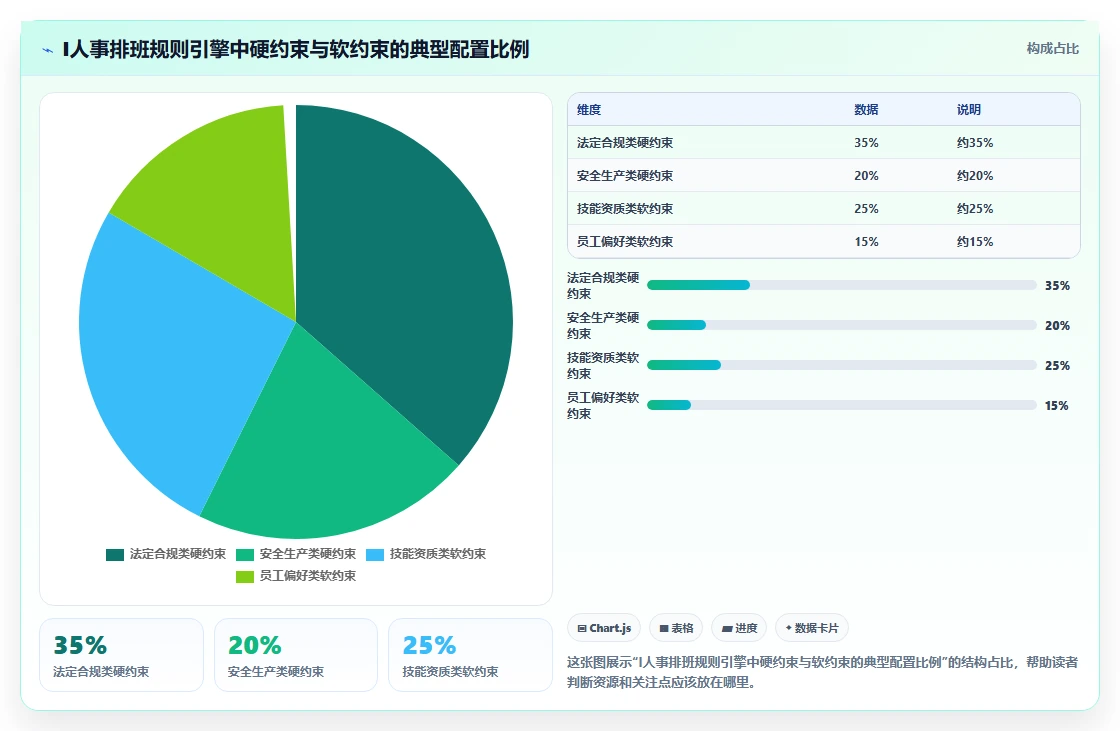Screen dimensions: 1120x731
Task: Click the 数据卡片 tag
Action: 812,628
